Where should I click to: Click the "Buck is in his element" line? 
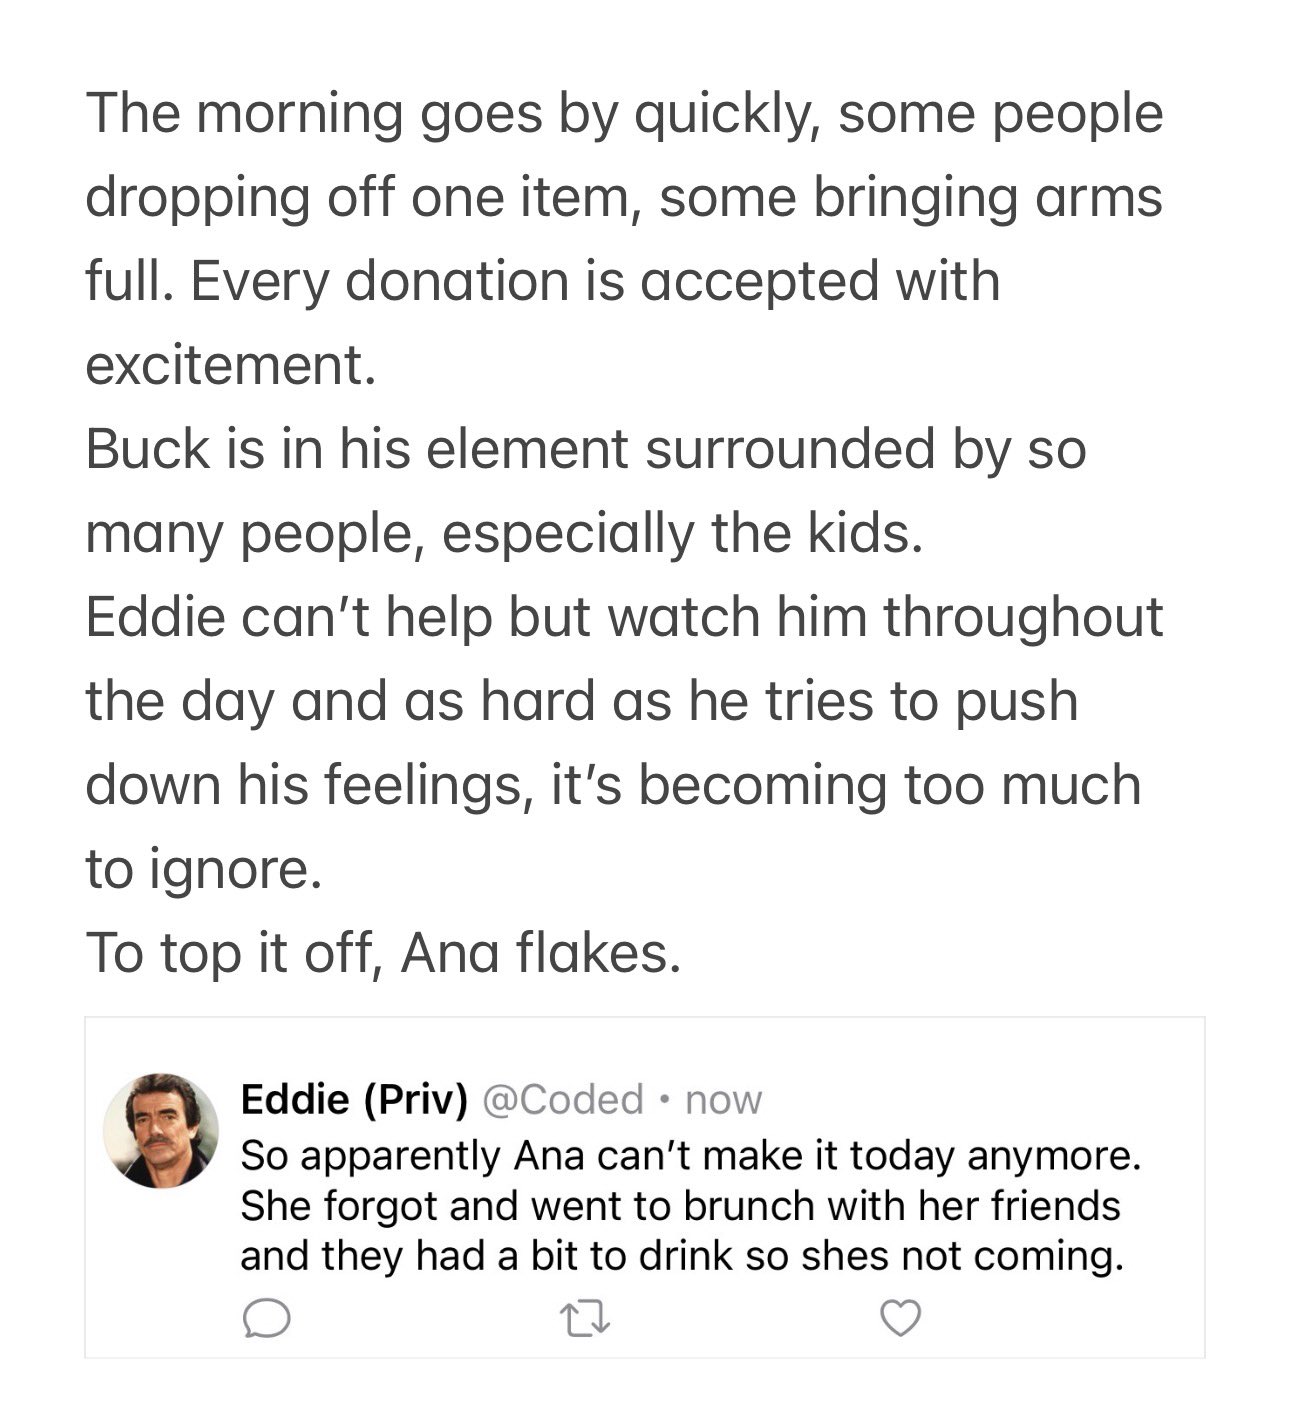(x=586, y=450)
